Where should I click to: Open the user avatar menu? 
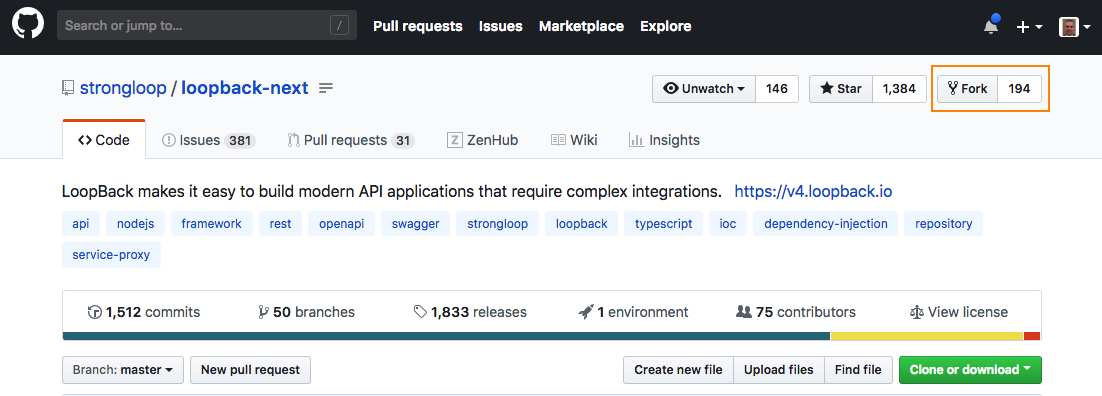point(1075,27)
